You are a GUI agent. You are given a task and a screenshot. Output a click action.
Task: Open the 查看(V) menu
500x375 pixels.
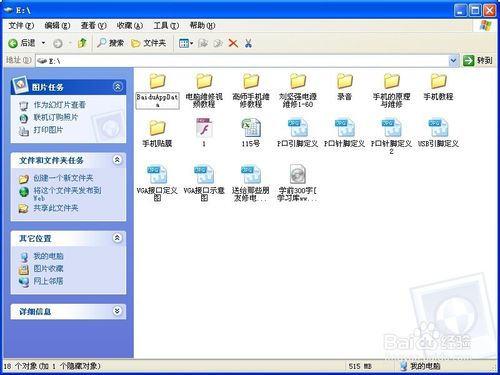click(x=93, y=26)
